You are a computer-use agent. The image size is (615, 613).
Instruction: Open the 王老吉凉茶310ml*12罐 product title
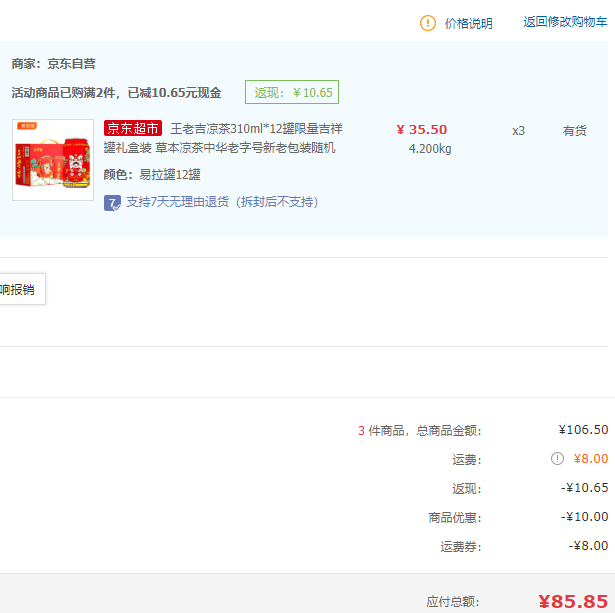[223, 138]
